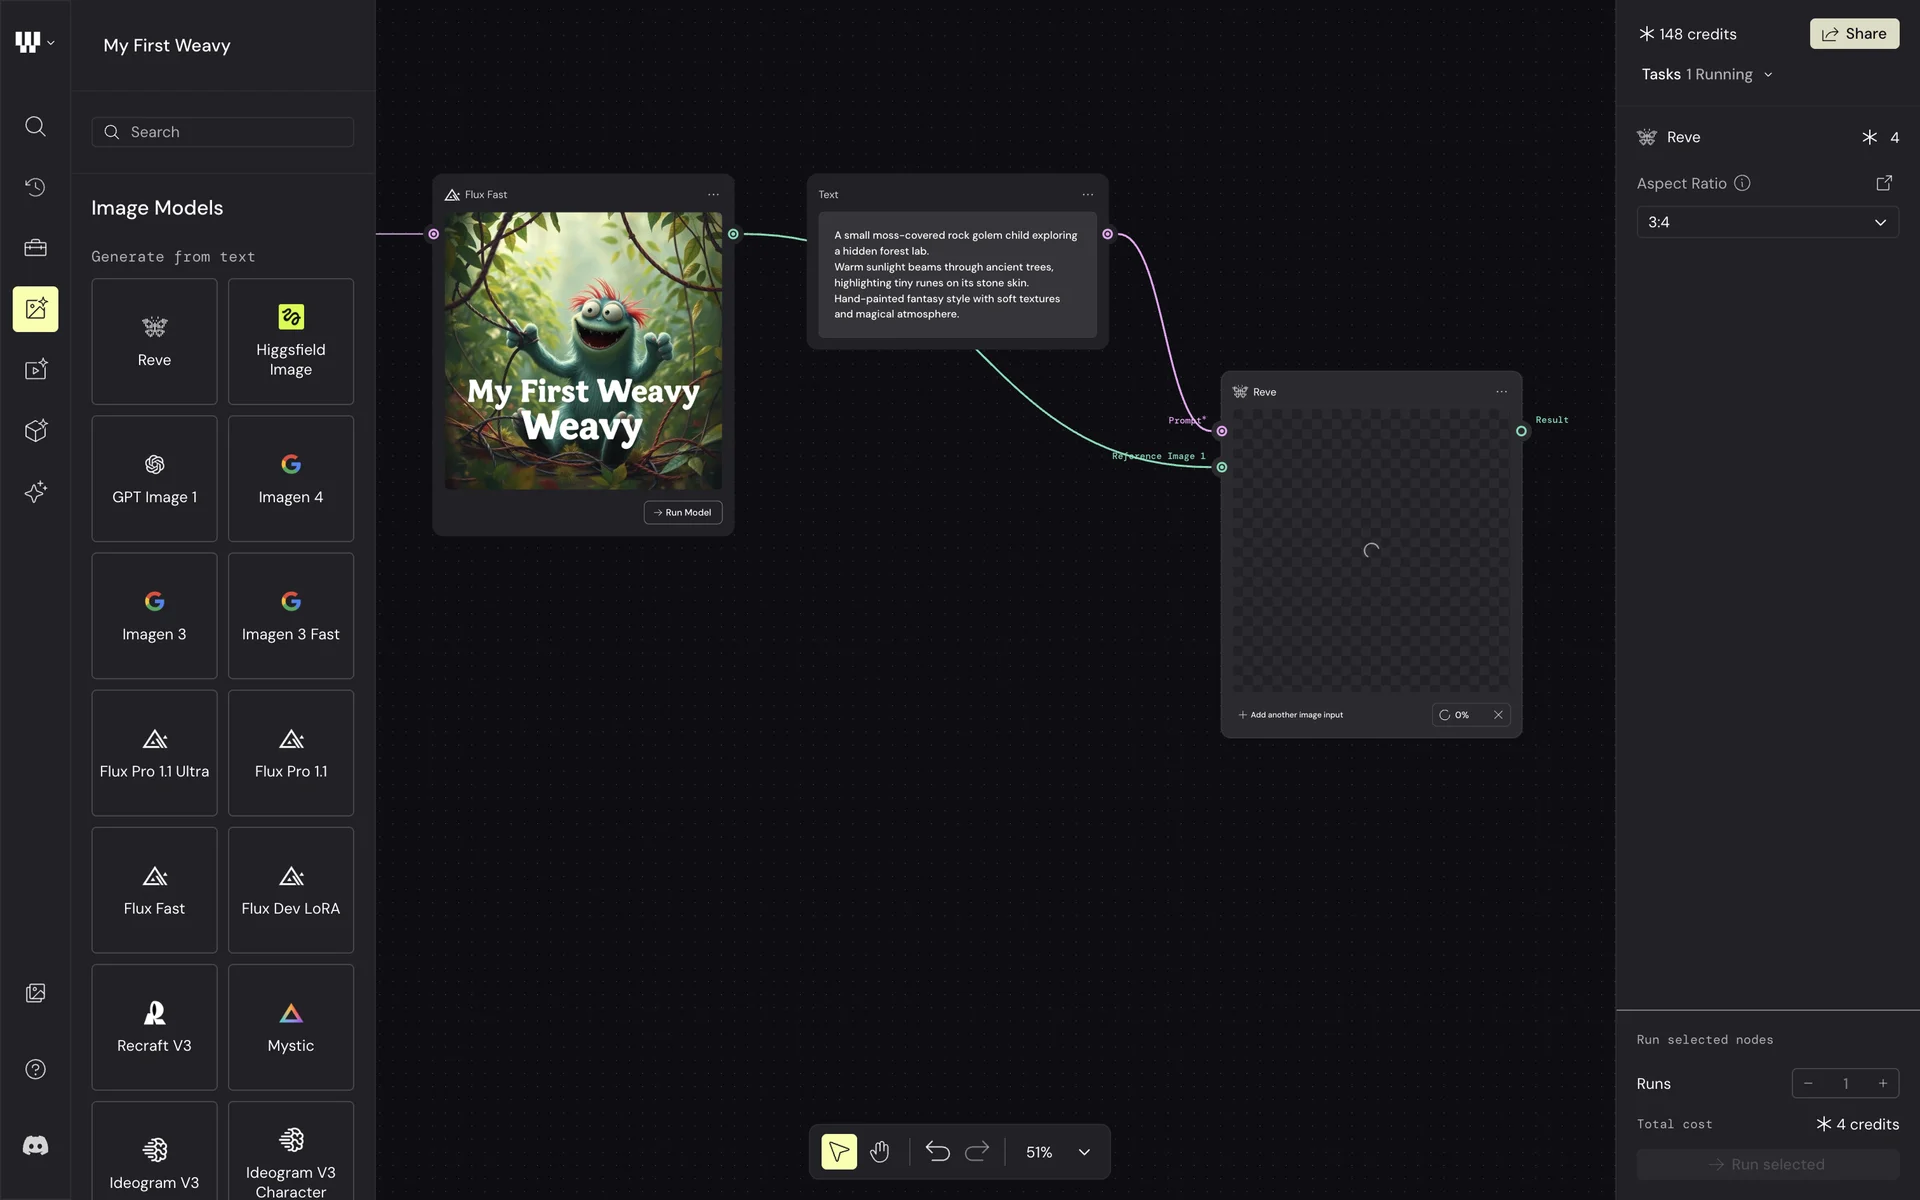Click the Discord icon in sidebar
Screen dimensions: 1920x1200
pos(35,1146)
